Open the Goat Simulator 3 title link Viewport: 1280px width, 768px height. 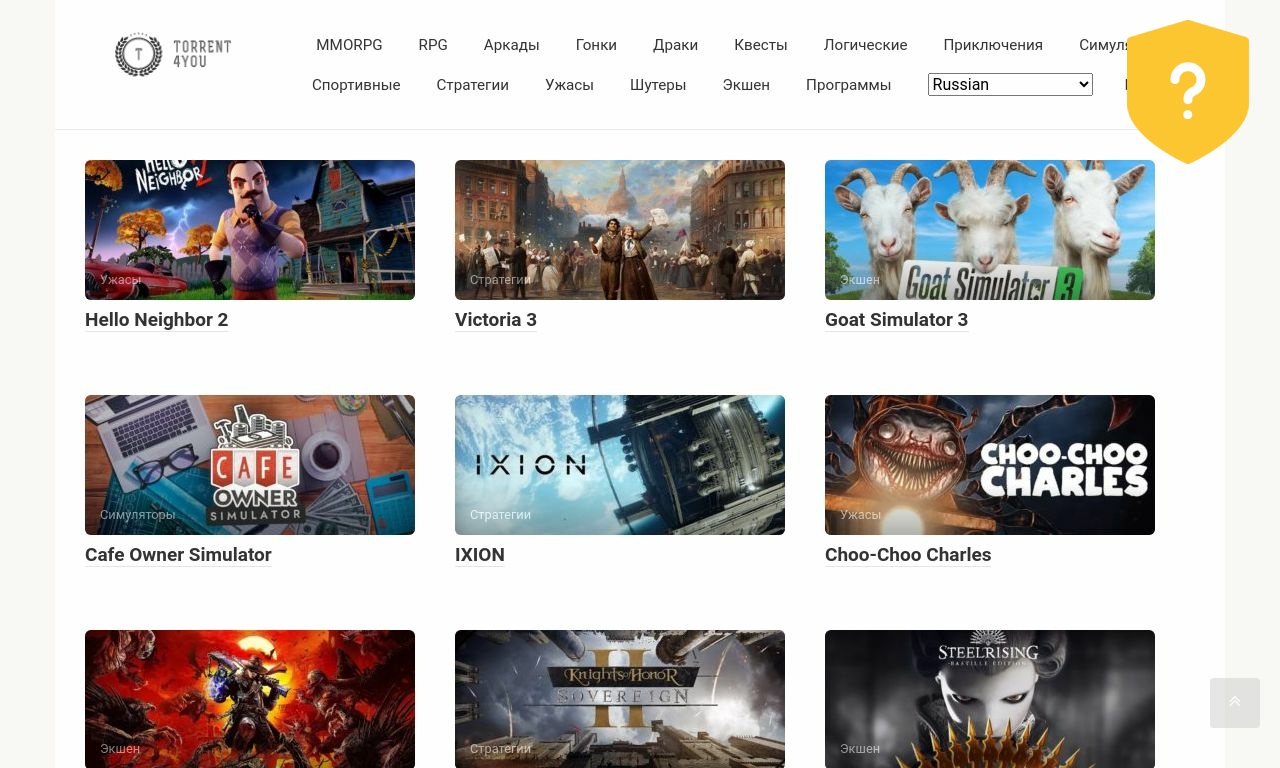(x=896, y=320)
